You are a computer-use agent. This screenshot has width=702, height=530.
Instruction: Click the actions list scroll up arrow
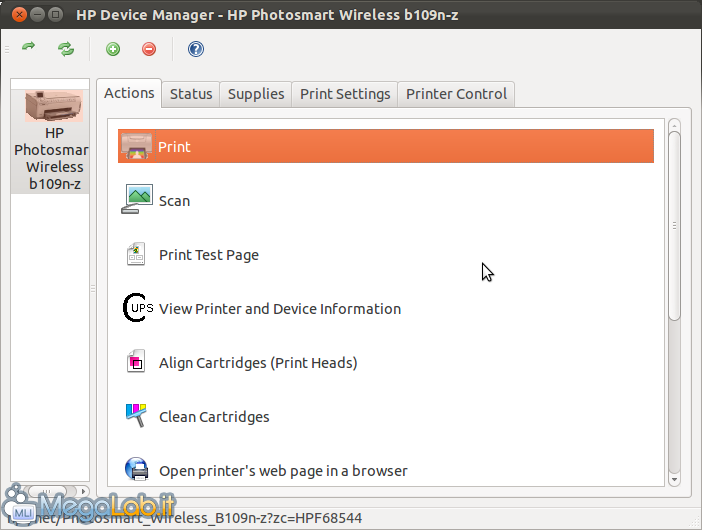674,124
